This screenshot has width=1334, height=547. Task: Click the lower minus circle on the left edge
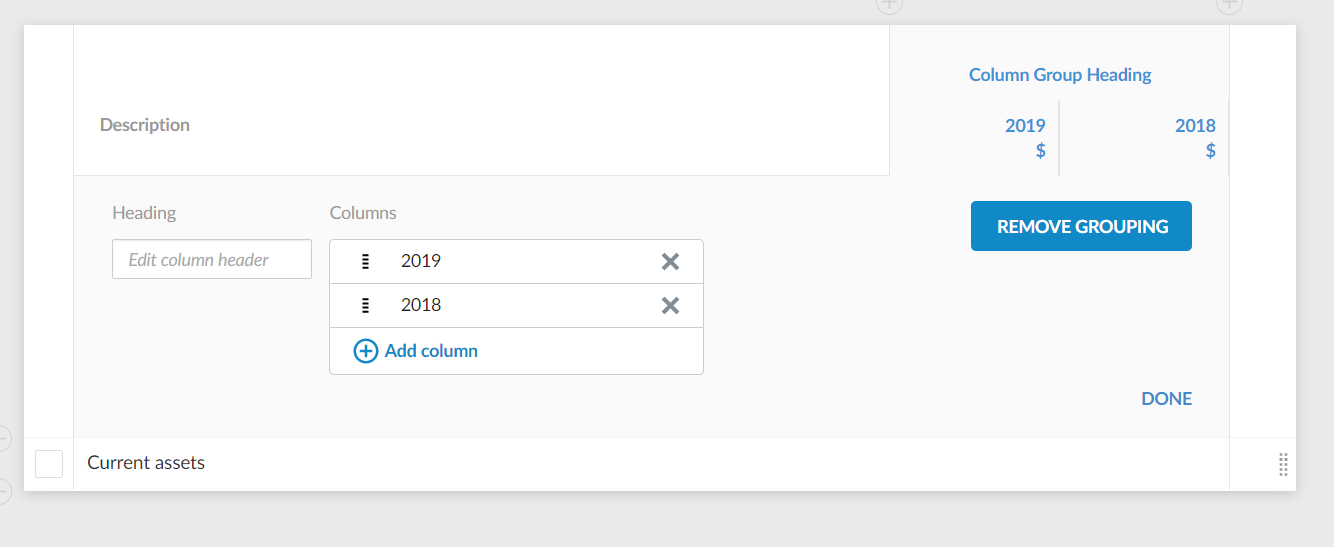(3, 490)
